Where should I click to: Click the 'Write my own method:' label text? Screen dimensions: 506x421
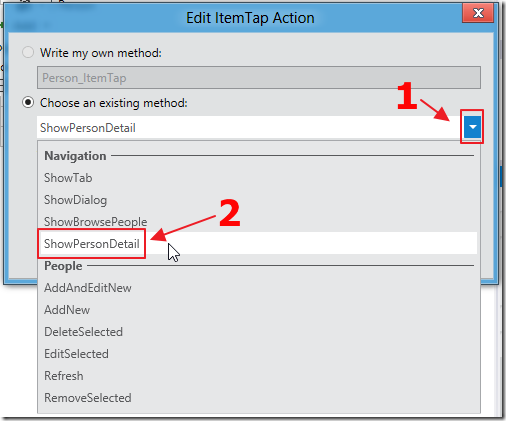(101, 53)
